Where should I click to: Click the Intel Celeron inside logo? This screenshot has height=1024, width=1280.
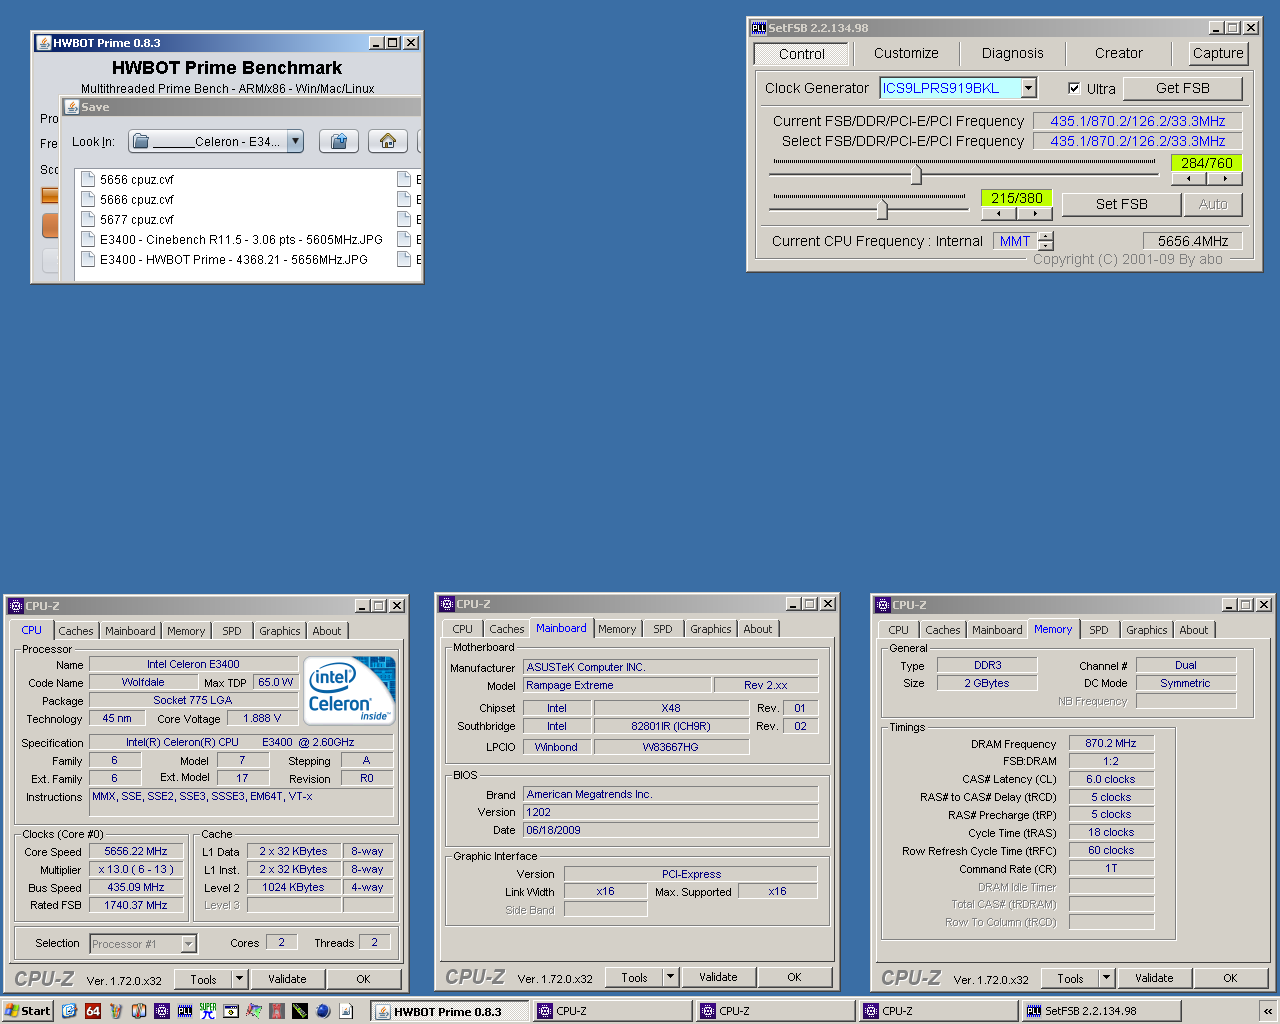click(350, 689)
